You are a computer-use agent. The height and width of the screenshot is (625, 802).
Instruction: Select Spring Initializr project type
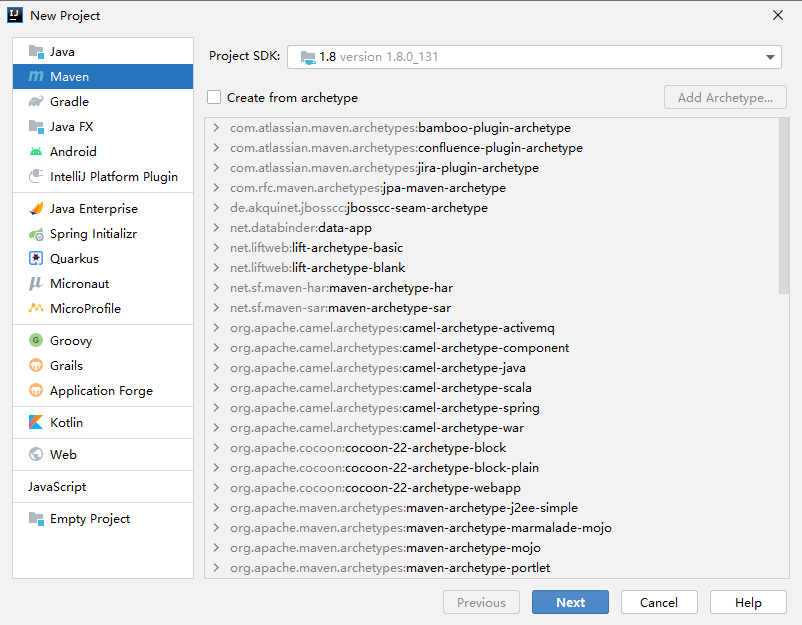pos(103,234)
